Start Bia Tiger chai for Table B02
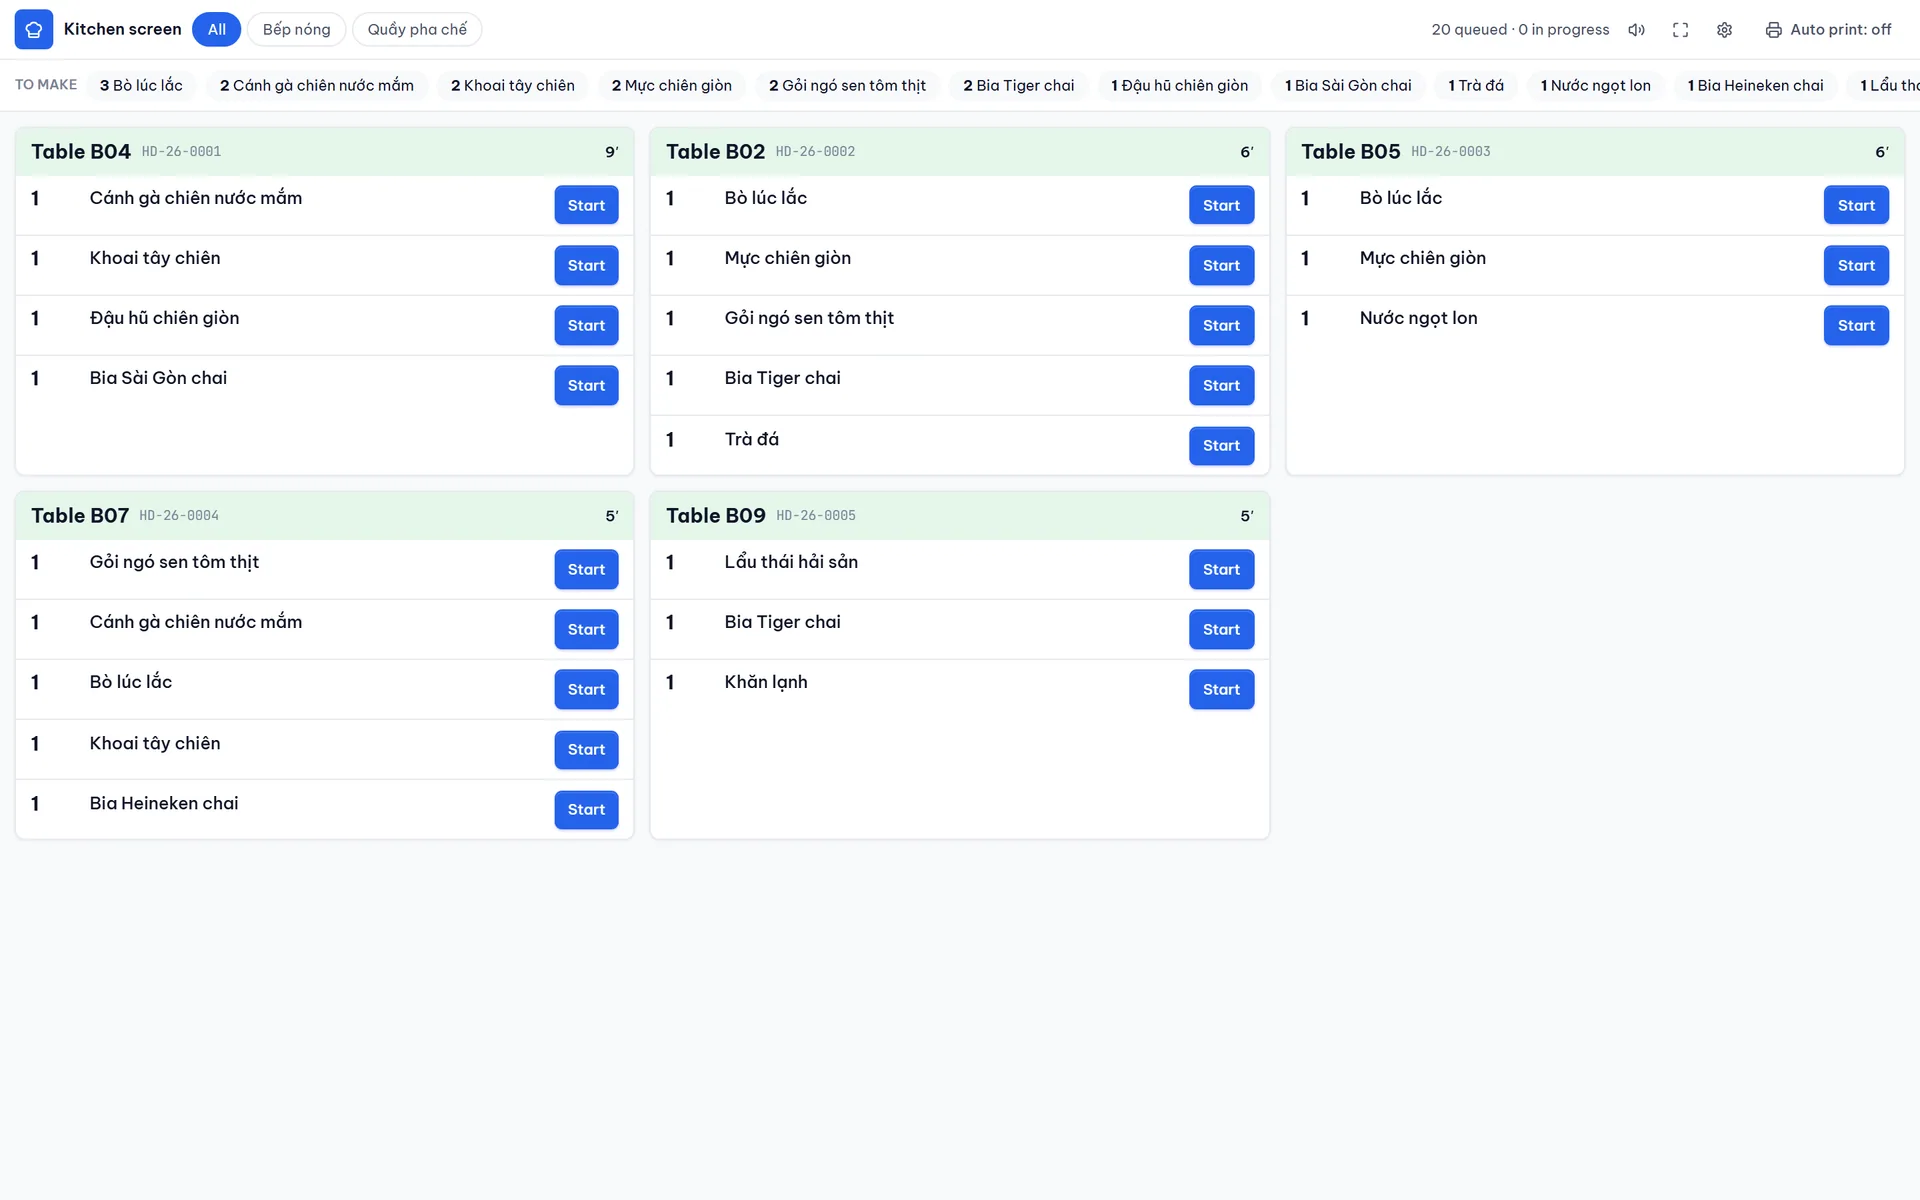Image resolution: width=1920 pixels, height=1200 pixels. [1221, 385]
